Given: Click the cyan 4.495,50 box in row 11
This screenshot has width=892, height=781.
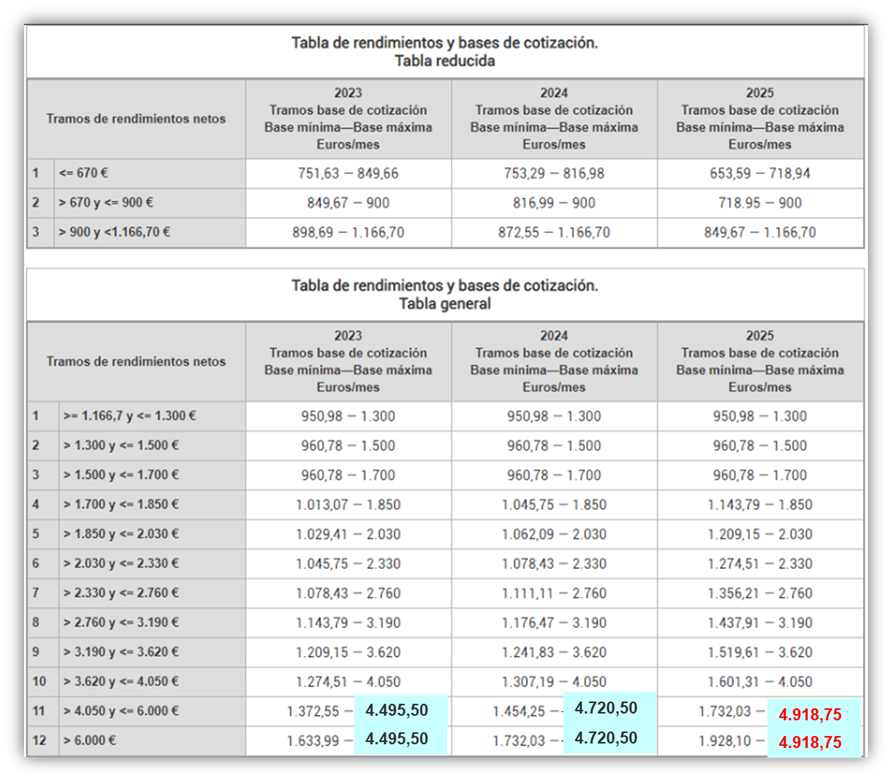Looking at the screenshot, I should point(397,710).
